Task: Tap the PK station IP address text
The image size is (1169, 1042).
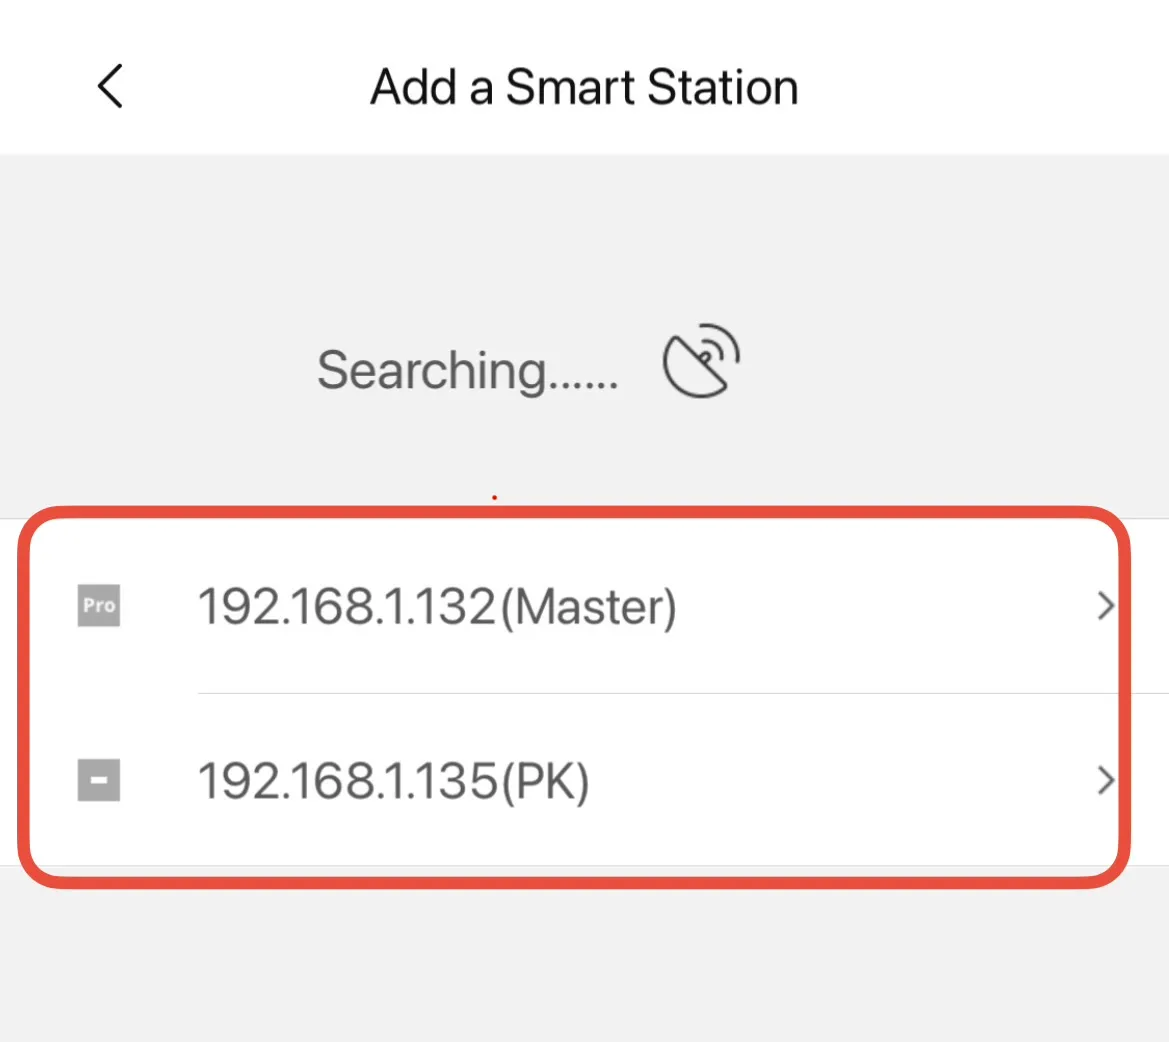Action: coord(395,780)
